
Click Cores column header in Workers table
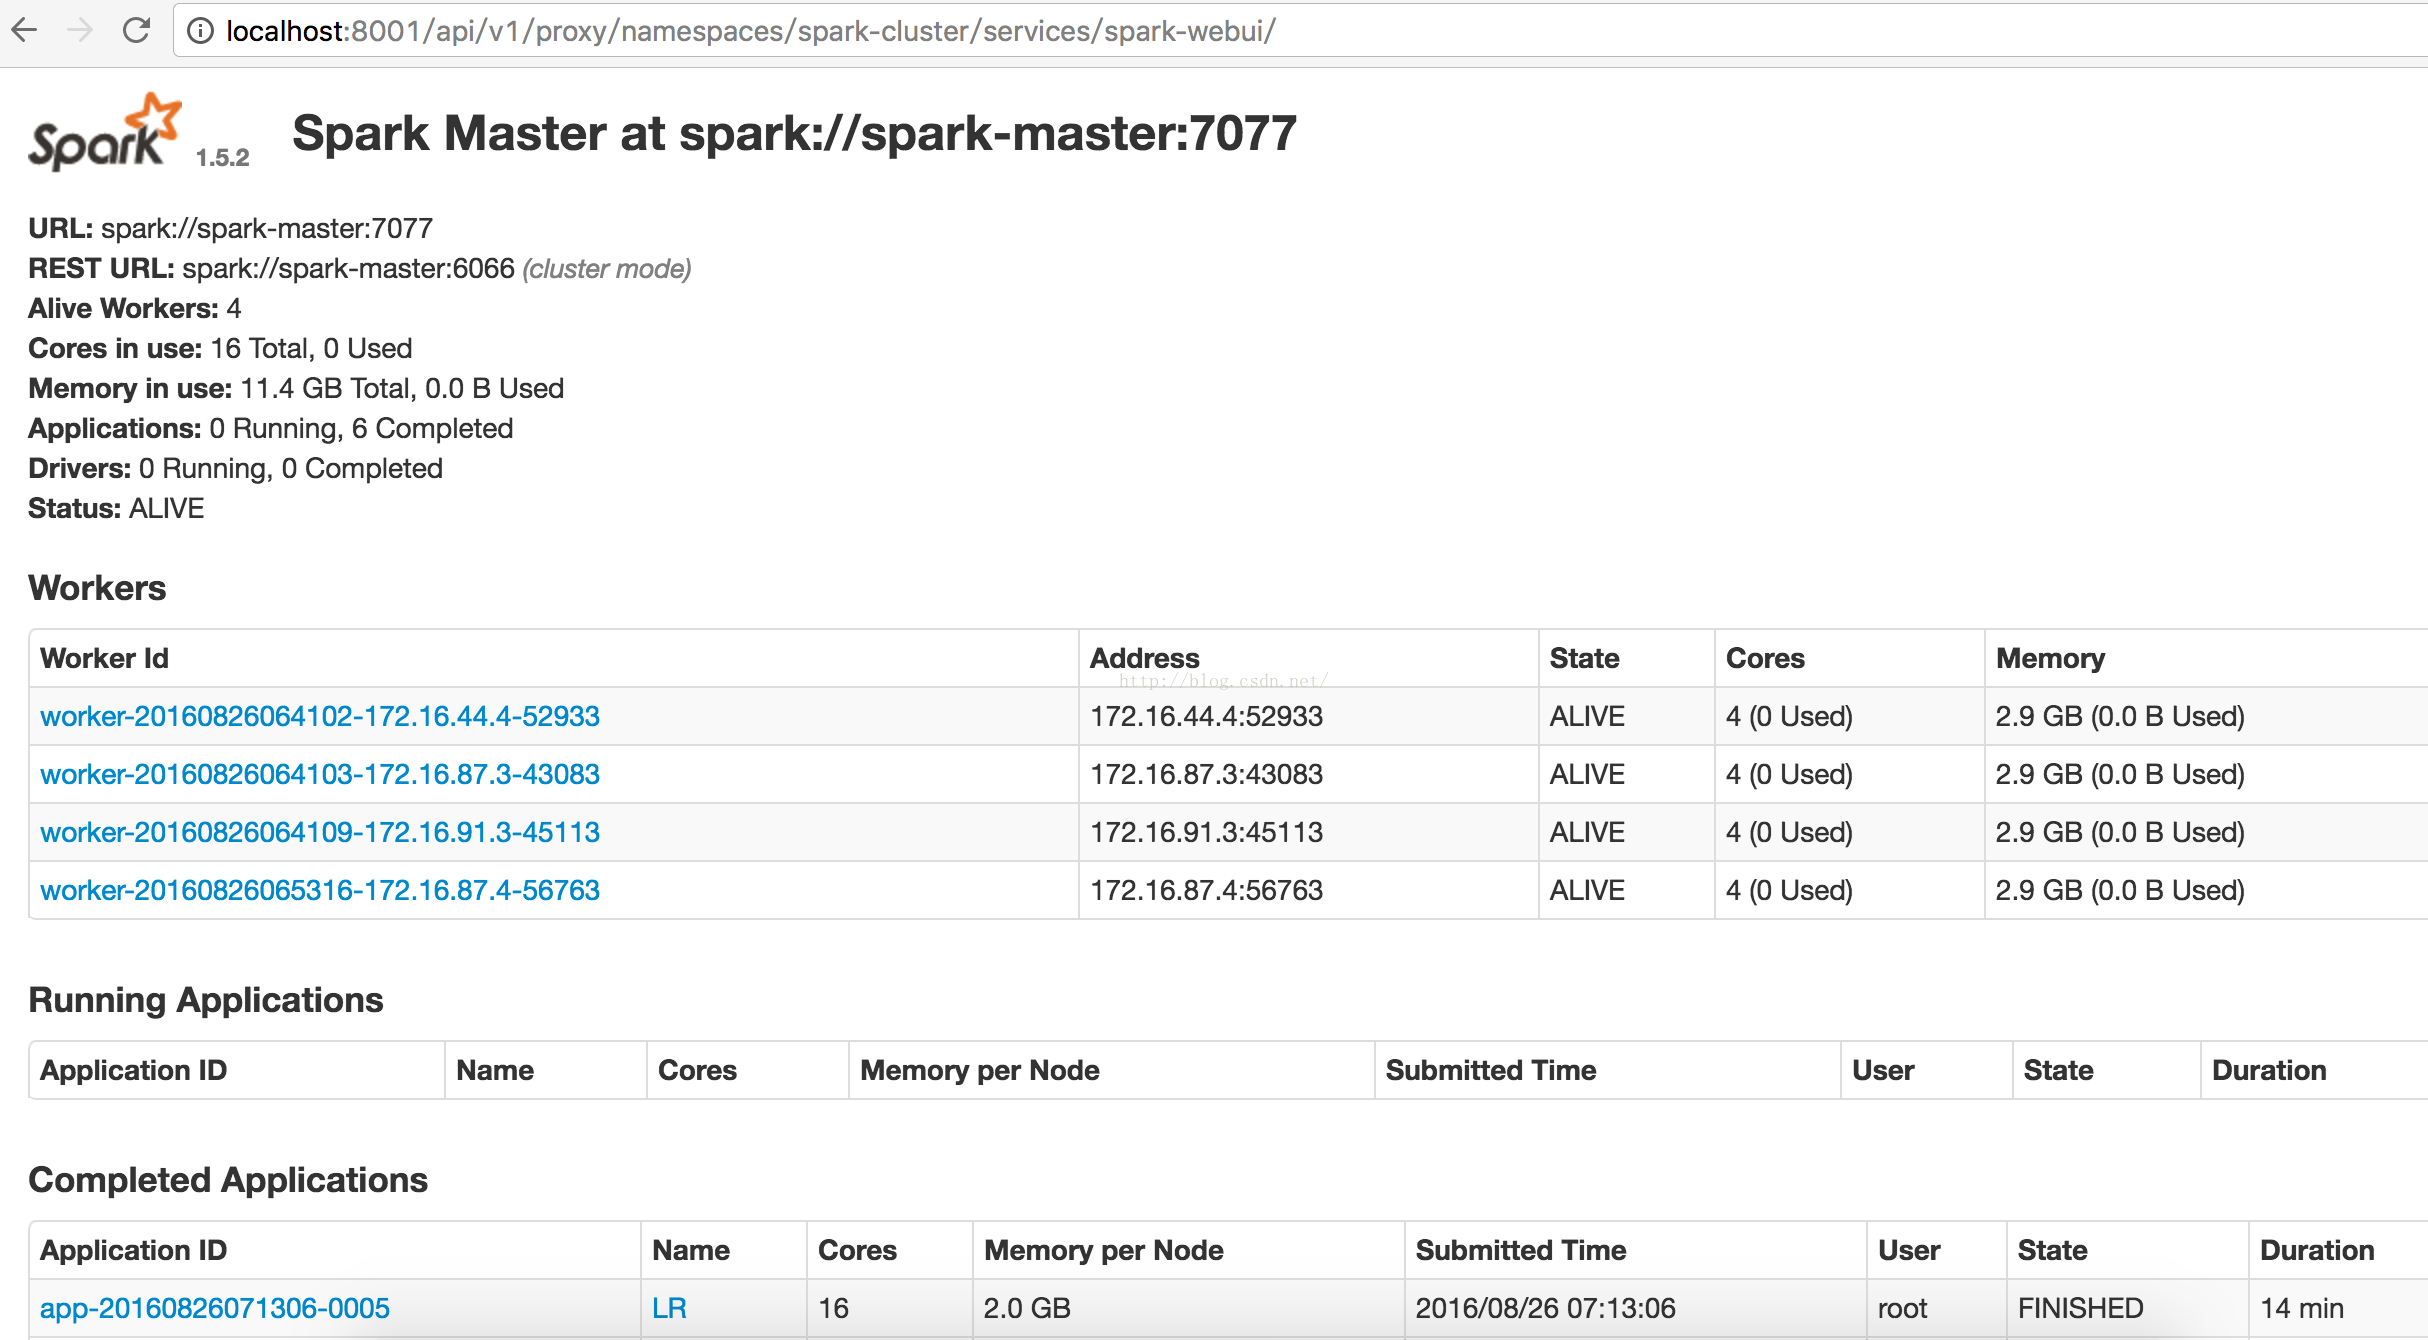pos(1765,658)
